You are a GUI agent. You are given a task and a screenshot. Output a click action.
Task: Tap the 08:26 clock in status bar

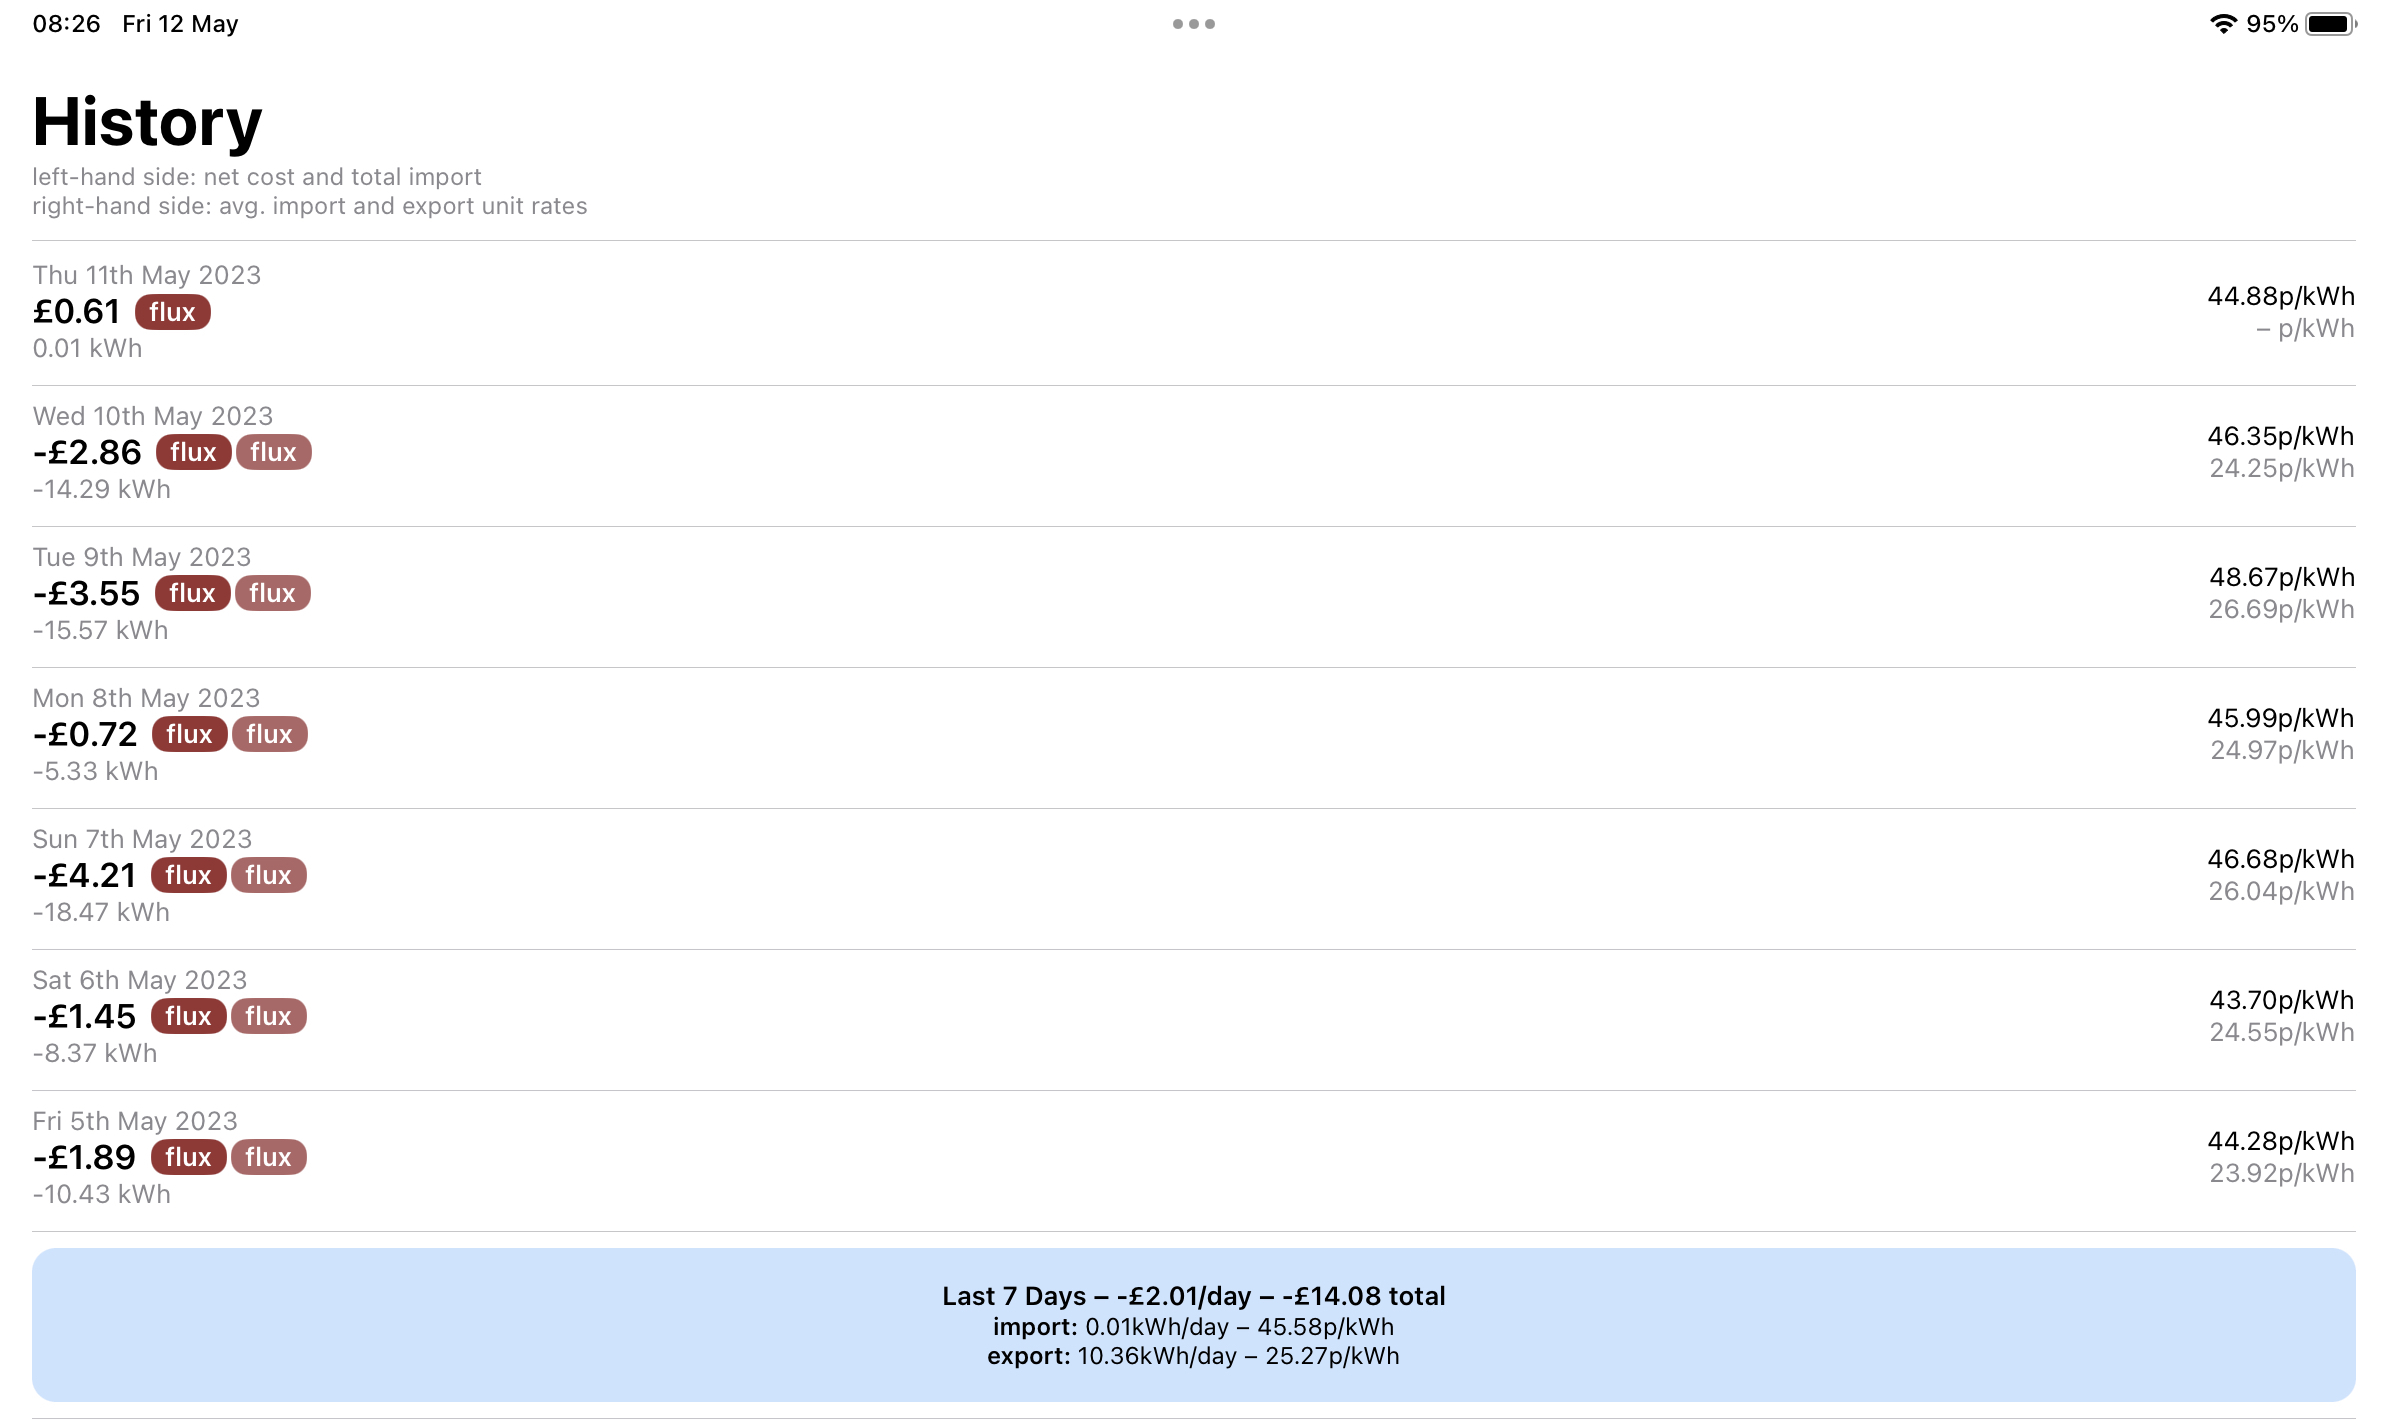pos(66,24)
